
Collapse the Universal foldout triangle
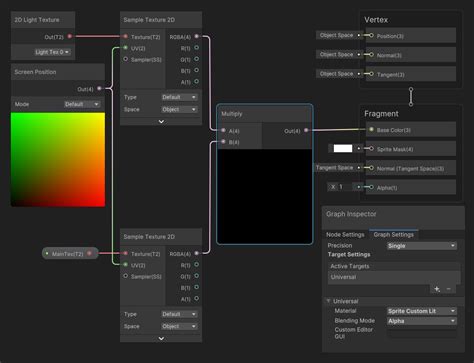click(x=328, y=301)
